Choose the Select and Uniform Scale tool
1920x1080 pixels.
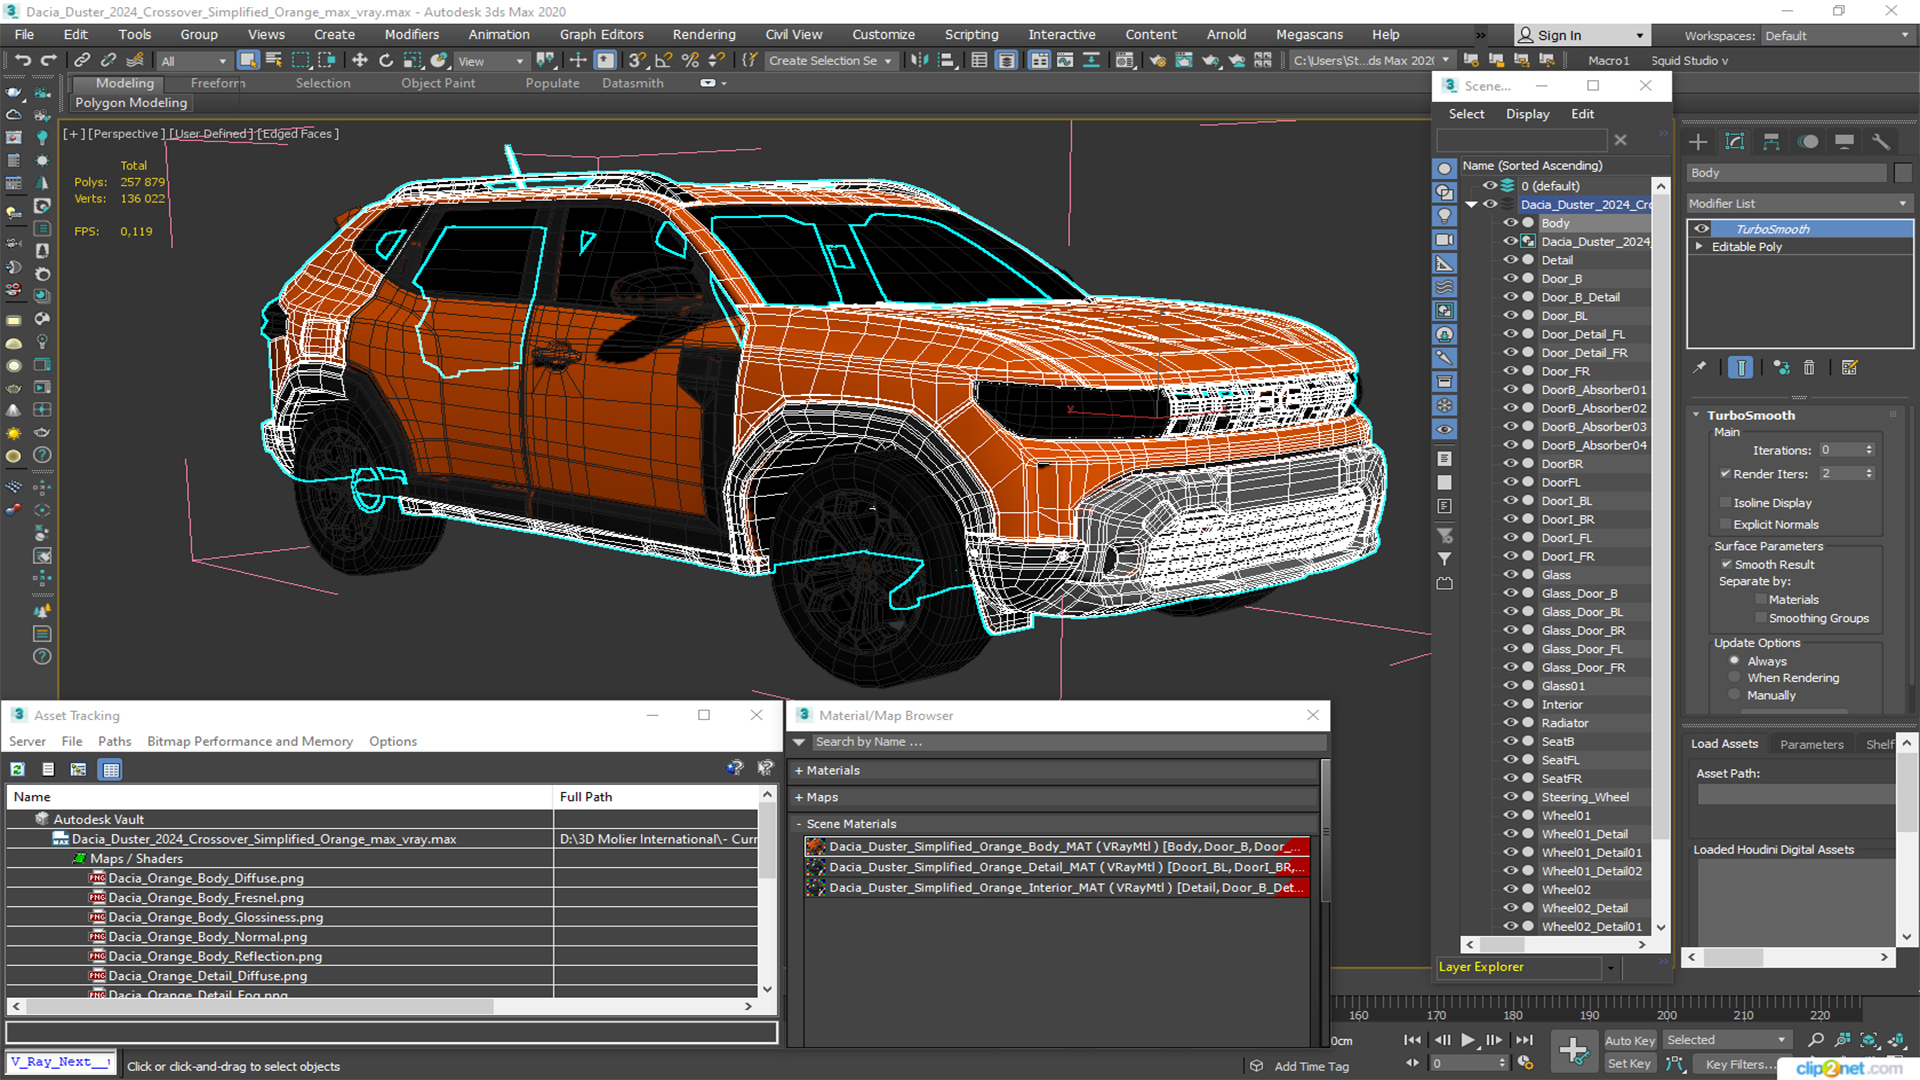412,61
